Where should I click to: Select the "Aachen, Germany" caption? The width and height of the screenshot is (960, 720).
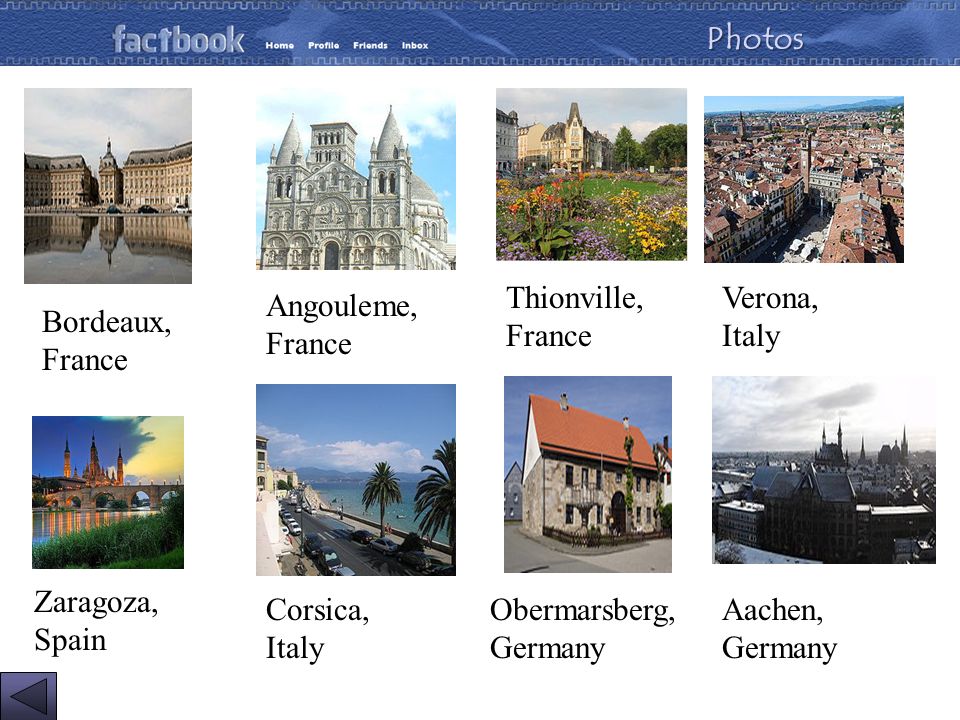click(x=779, y=629)
